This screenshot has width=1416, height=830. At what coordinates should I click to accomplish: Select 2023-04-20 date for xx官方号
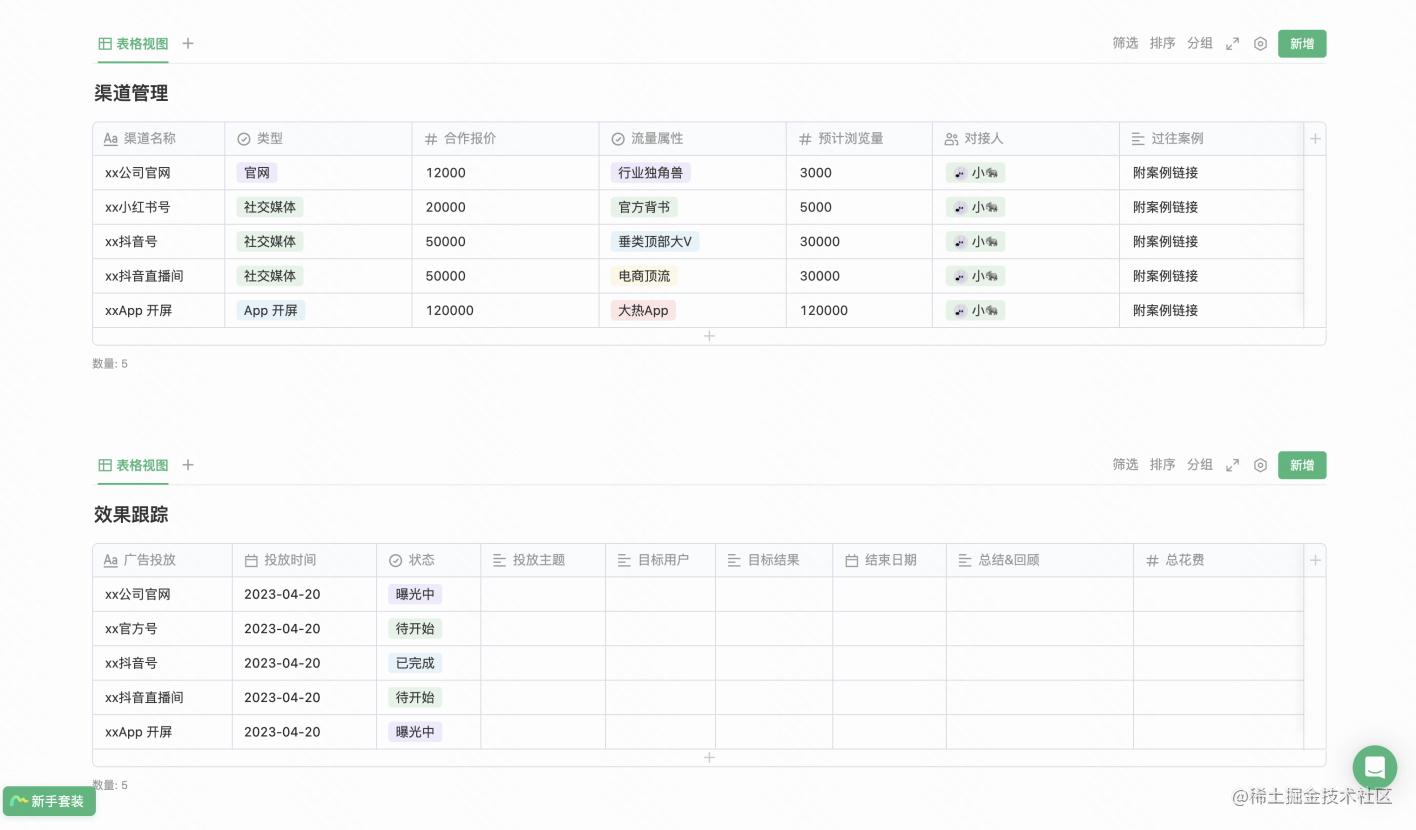click(x=304, y=629)
